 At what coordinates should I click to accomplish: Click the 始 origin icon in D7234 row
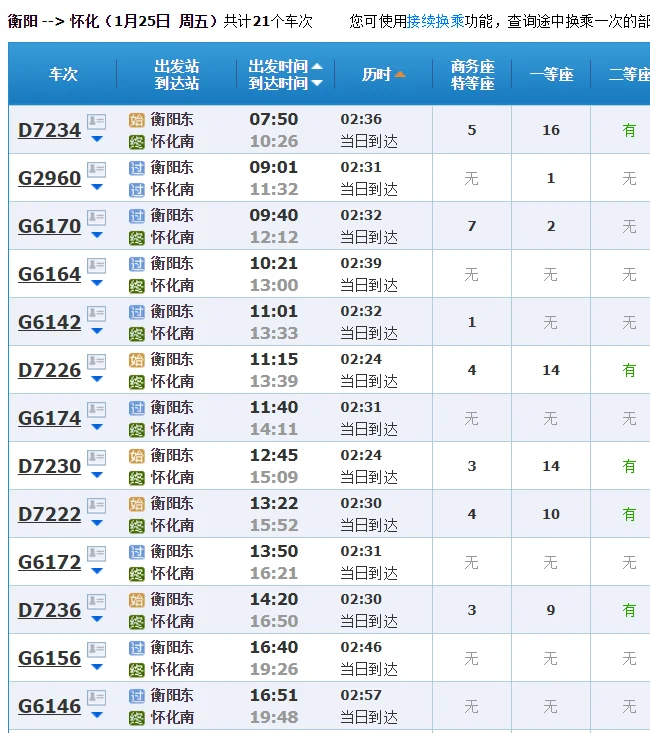(137, 119)
